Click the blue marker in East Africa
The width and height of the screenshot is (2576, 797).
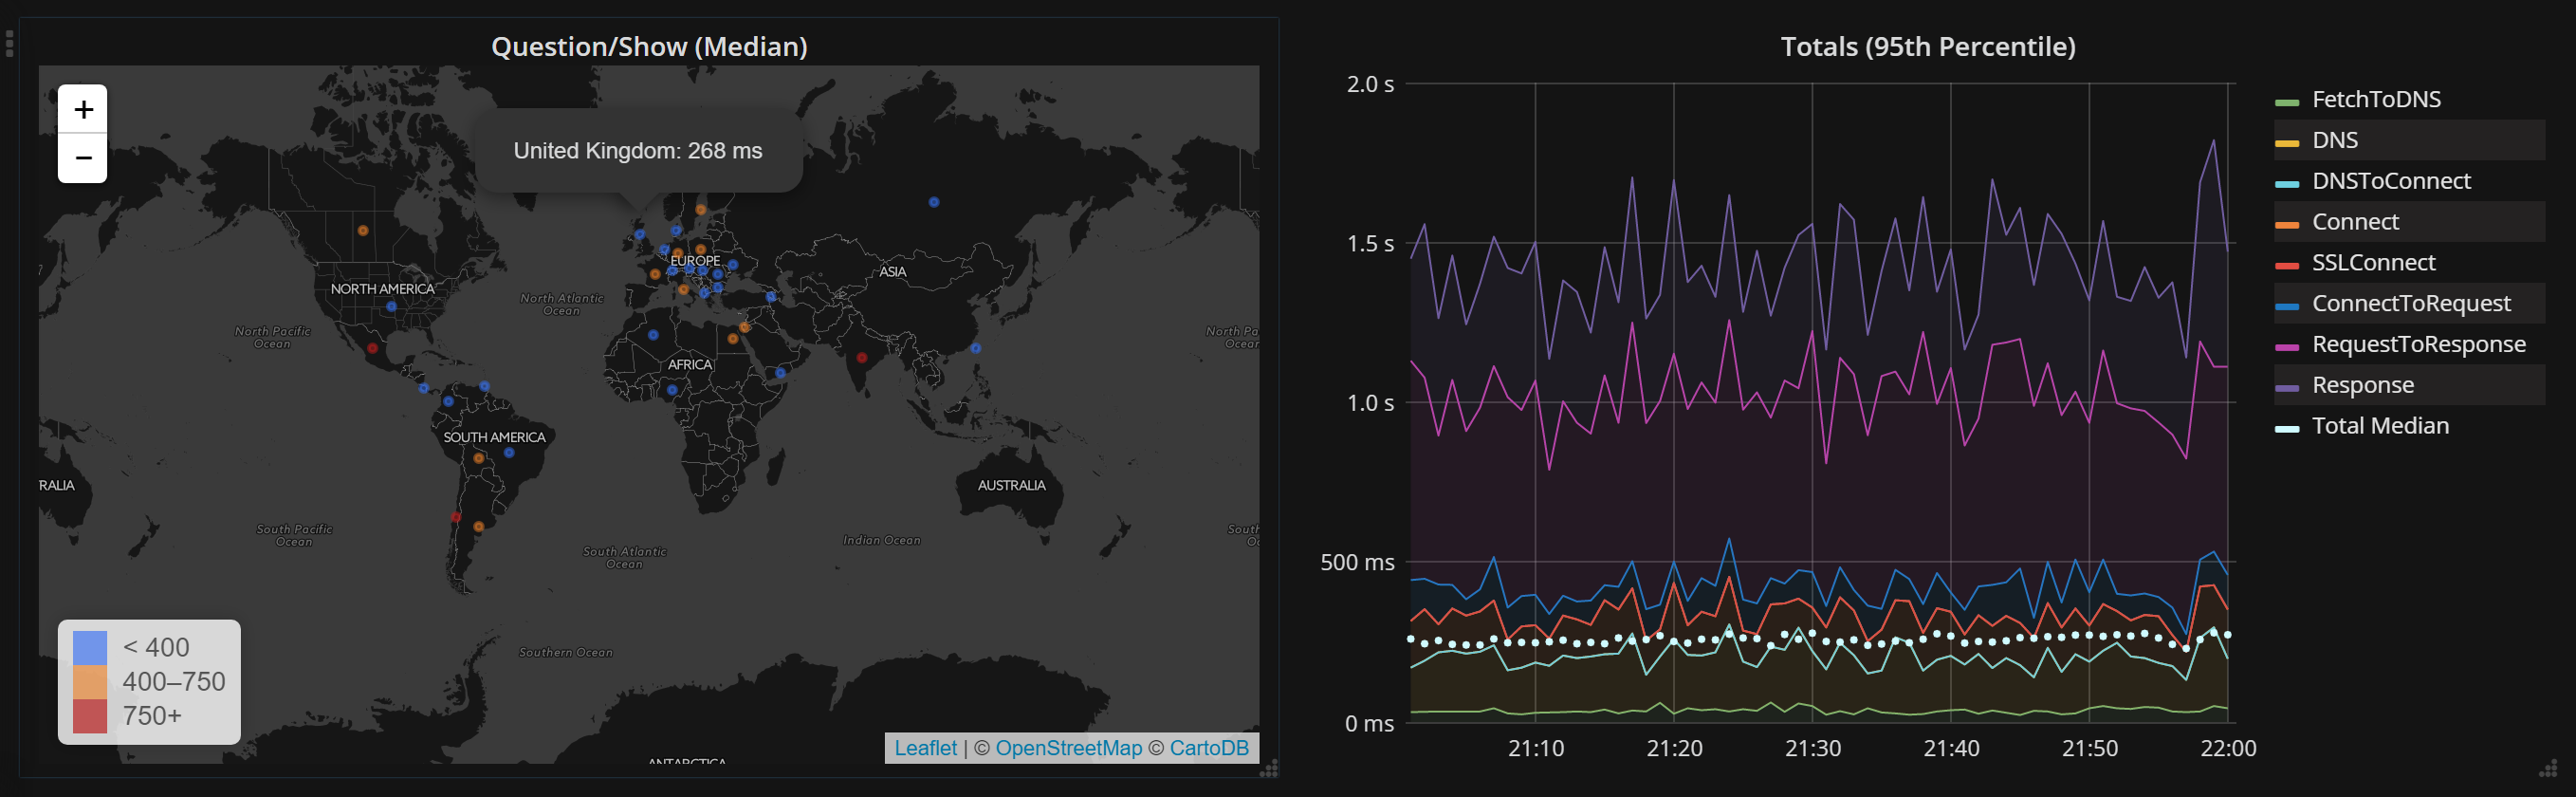780,373
